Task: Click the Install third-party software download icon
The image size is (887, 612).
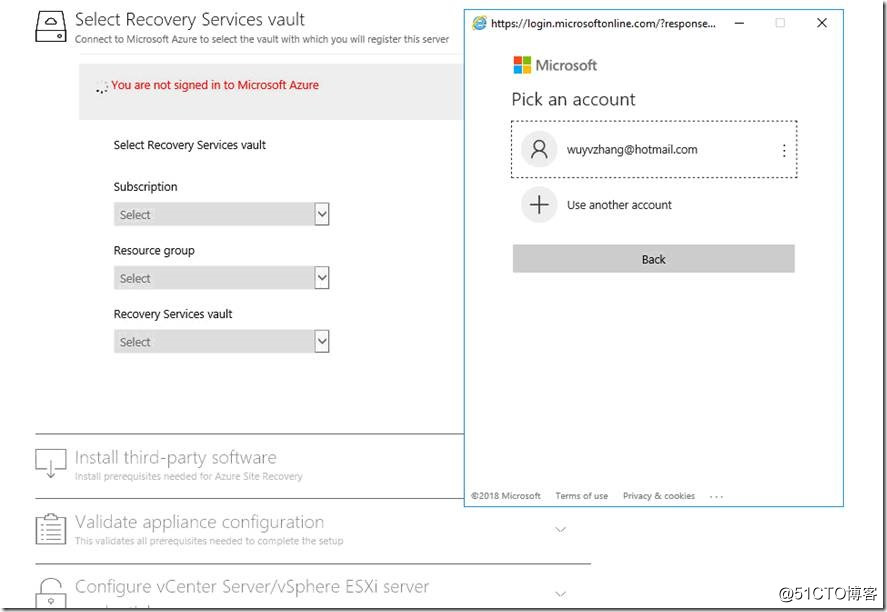Action: pyautogui.click(x=50, y=463)
